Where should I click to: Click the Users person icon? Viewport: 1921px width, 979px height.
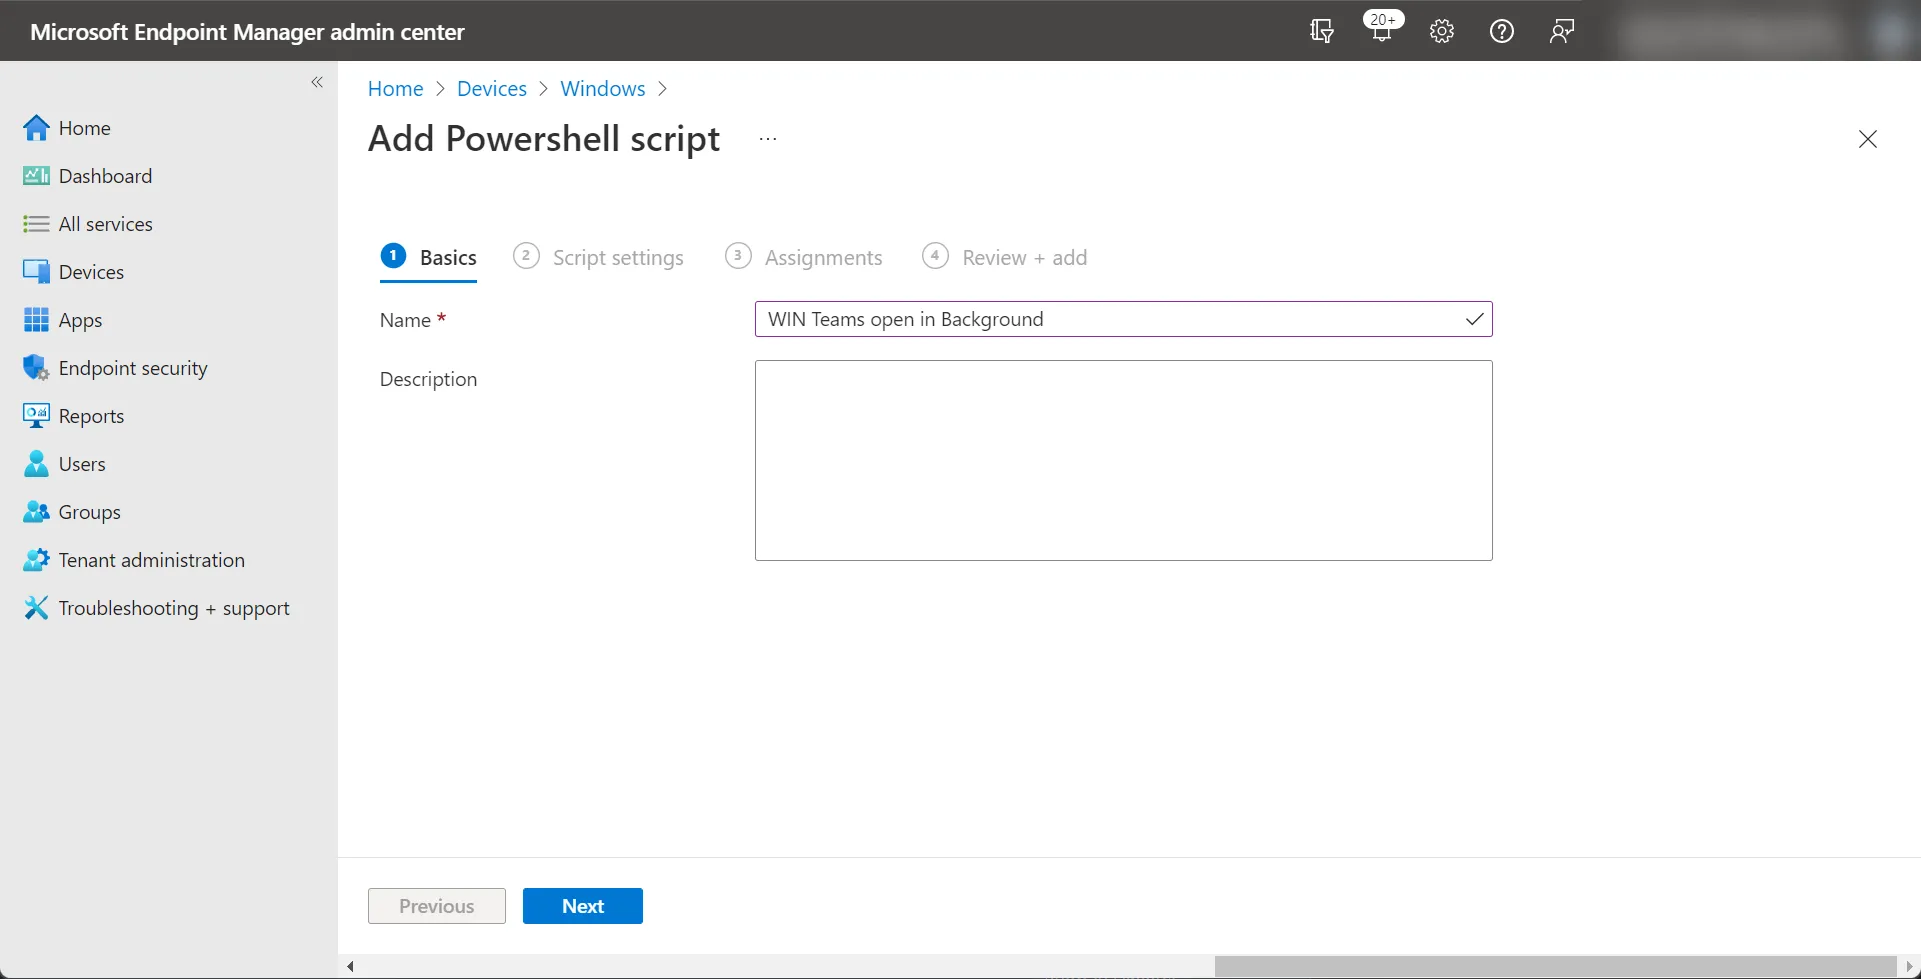click(36, 464)
